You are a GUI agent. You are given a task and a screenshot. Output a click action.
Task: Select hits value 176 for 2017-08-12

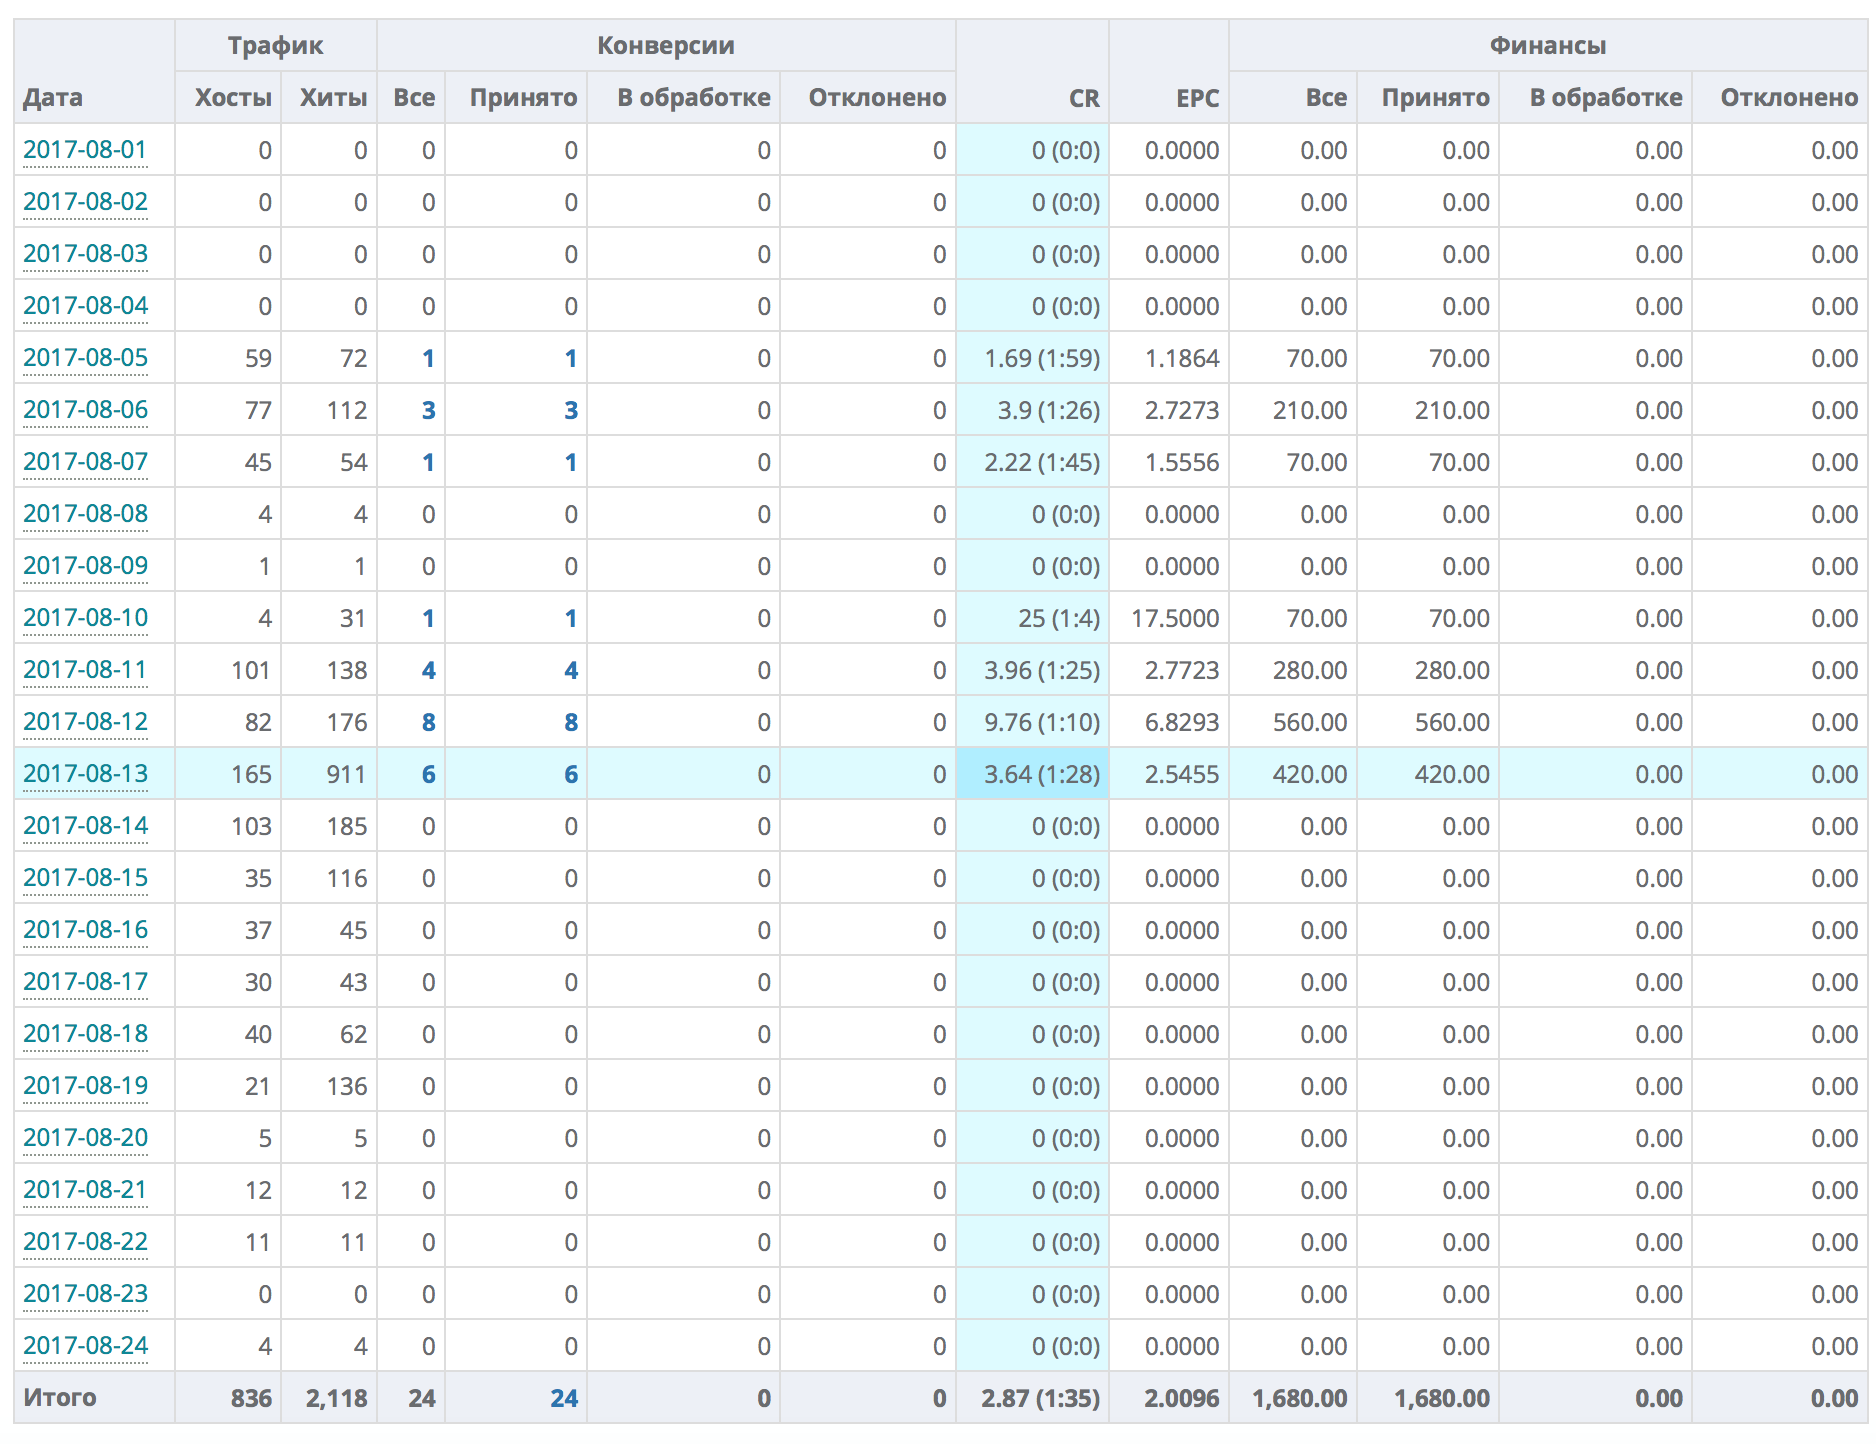pyautogui.click(x=346, y=722)
